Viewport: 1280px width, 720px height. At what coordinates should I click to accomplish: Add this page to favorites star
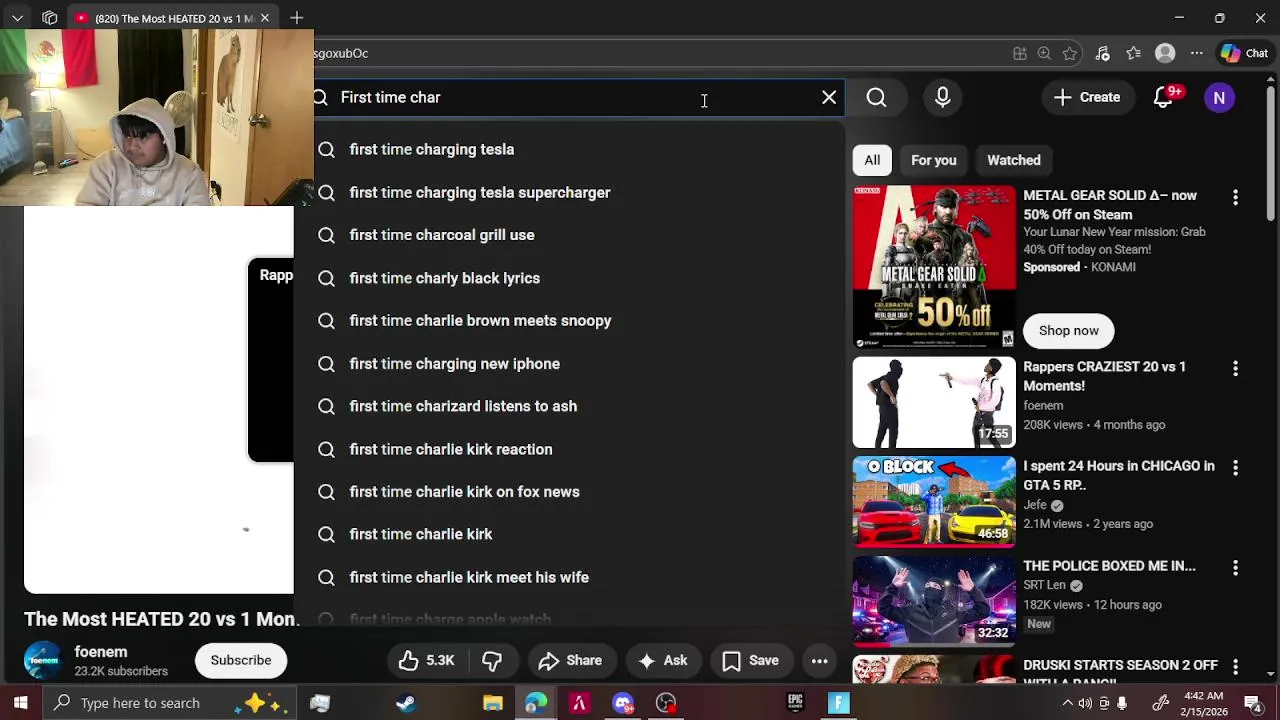[1070, 53]
